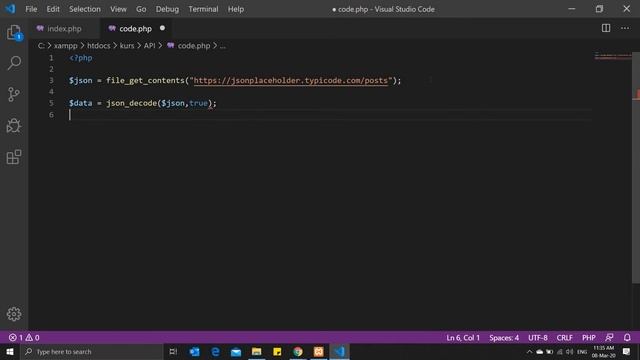Open the Source Control view

click(x=14, y=94)
